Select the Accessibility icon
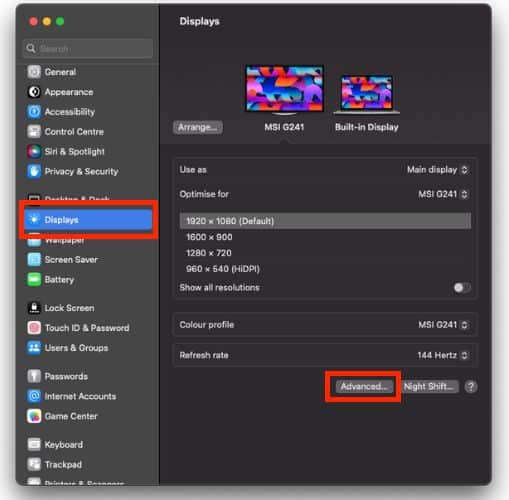 coord(34,112)
